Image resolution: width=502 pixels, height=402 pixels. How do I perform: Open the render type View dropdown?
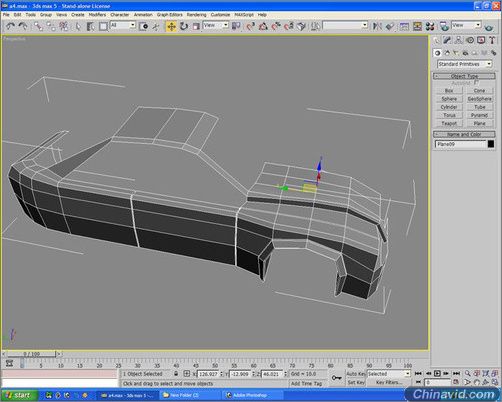[x=466, y=25]
